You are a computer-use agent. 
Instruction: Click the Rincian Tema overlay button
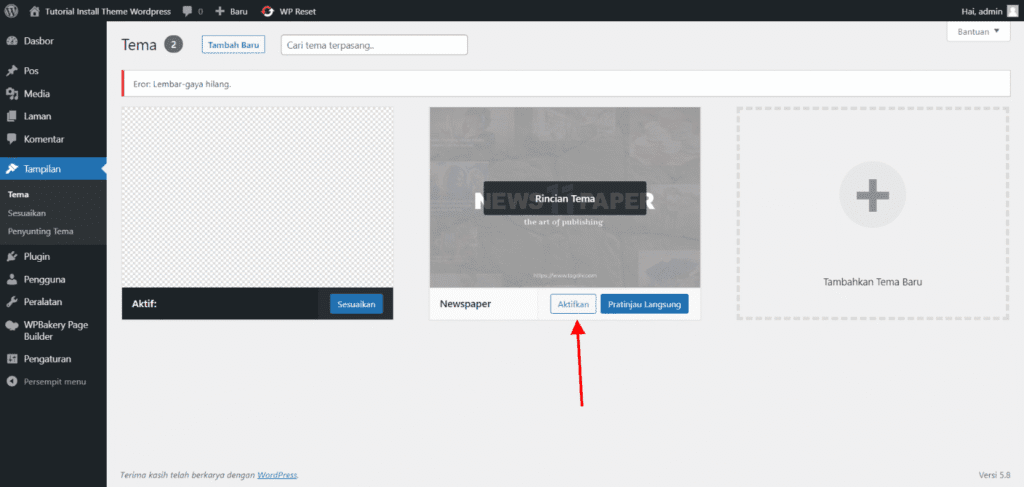(x=565, y=198)
